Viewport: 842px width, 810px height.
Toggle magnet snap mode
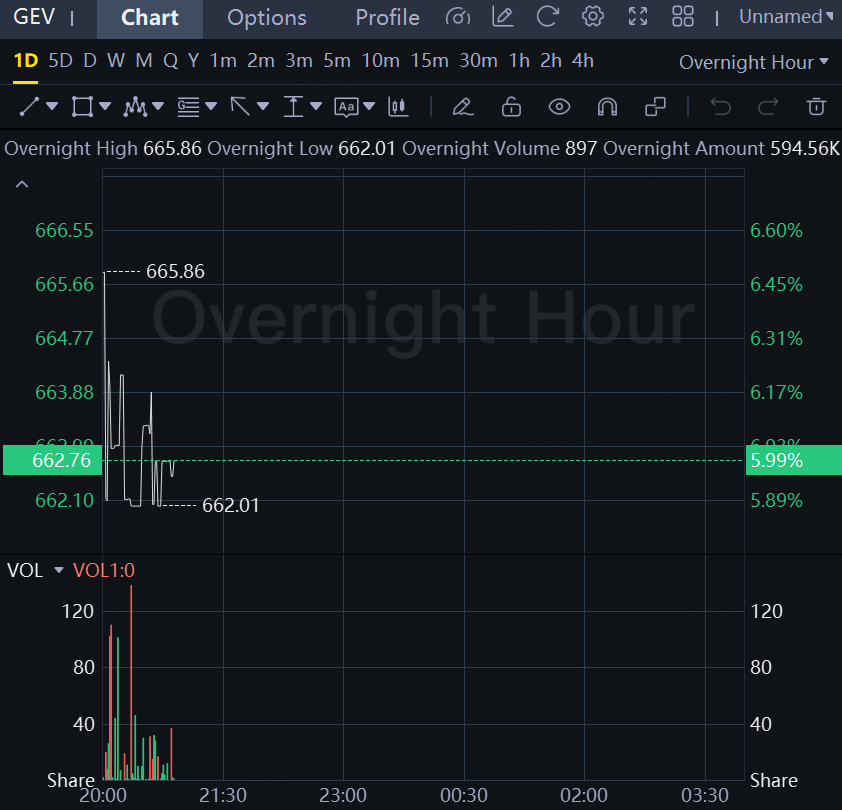(607, 106)
